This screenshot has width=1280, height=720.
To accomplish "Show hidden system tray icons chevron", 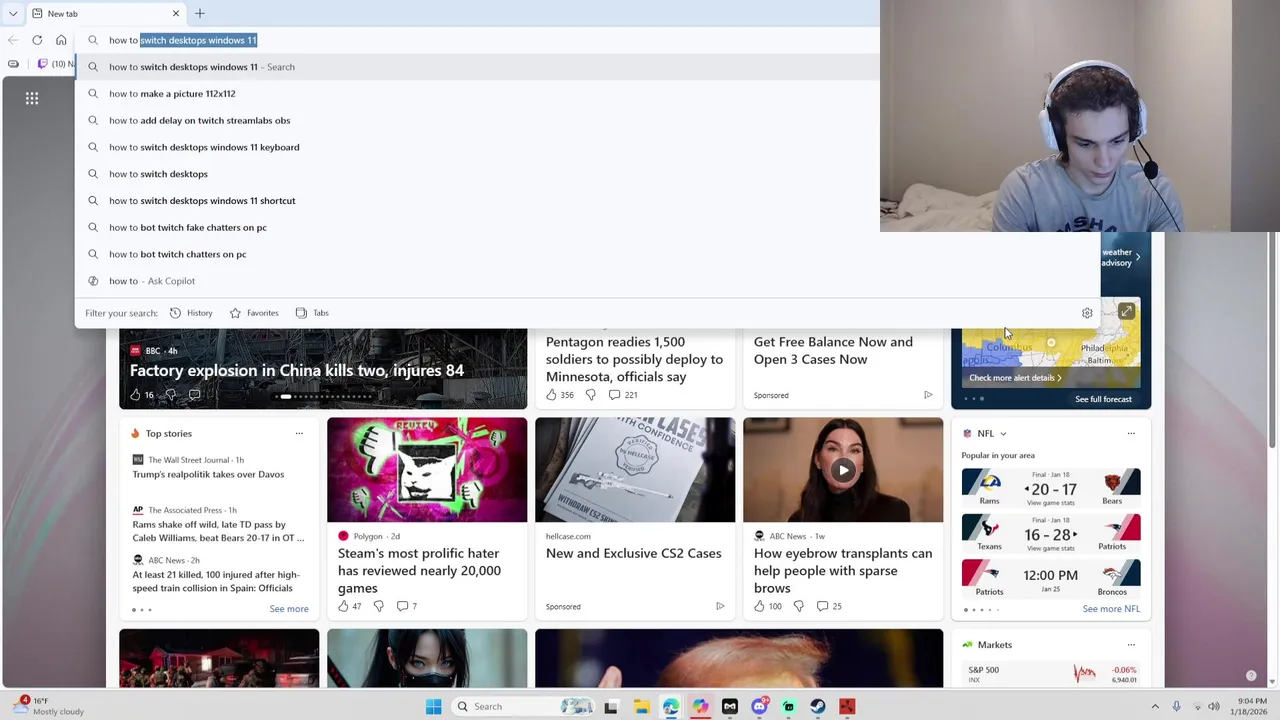I will (1155, 706).
